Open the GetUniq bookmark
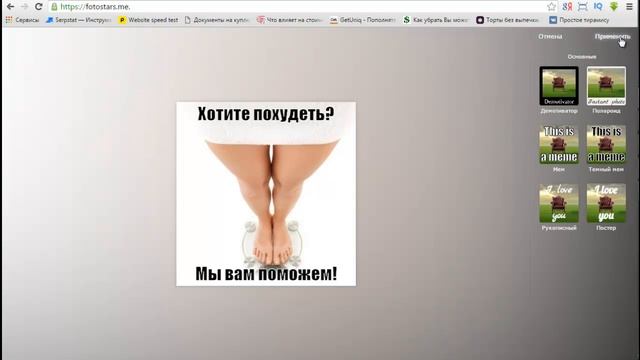Image resolution: width=640 pixels, height=360 pixels. pos(362,20)
